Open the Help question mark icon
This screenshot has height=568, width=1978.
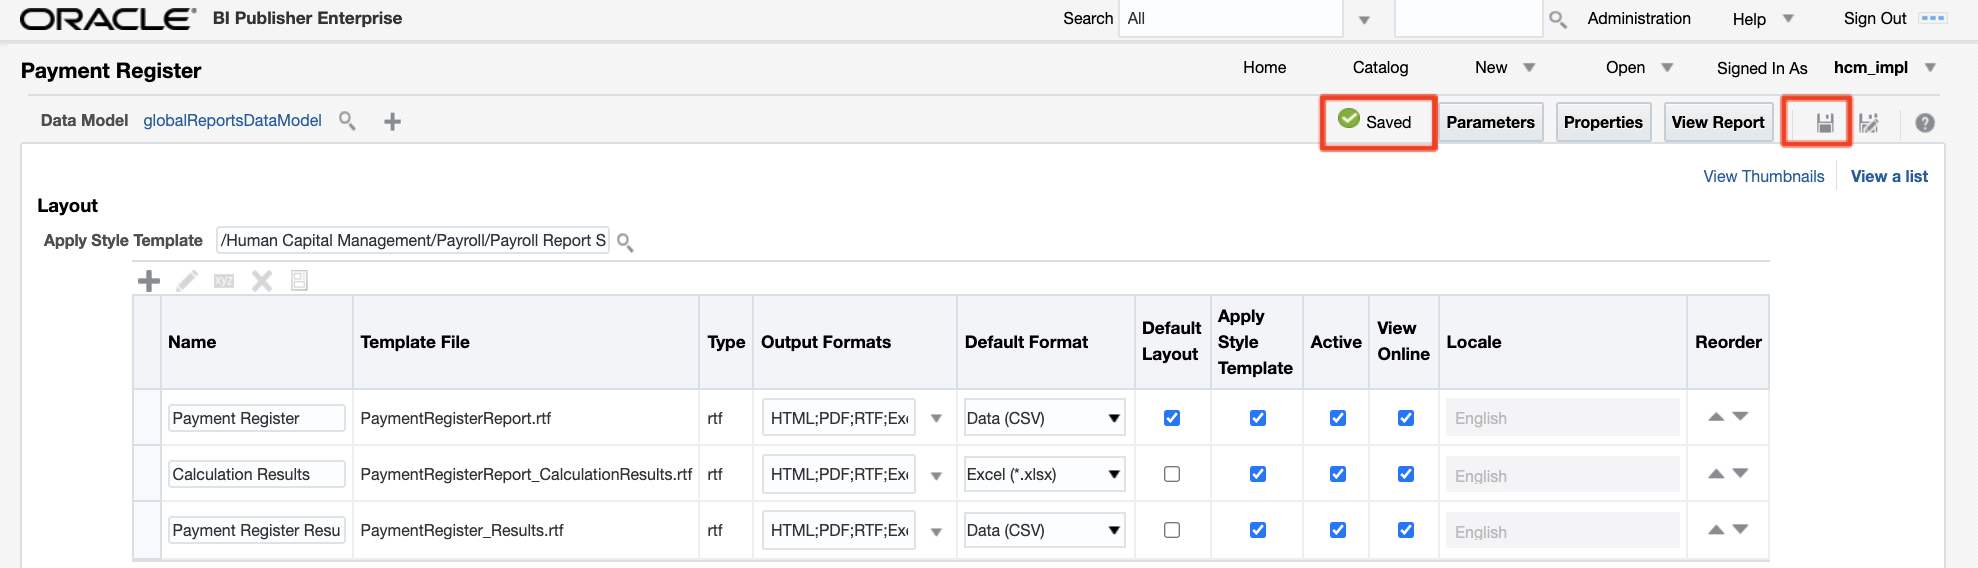click(1924, 123)
